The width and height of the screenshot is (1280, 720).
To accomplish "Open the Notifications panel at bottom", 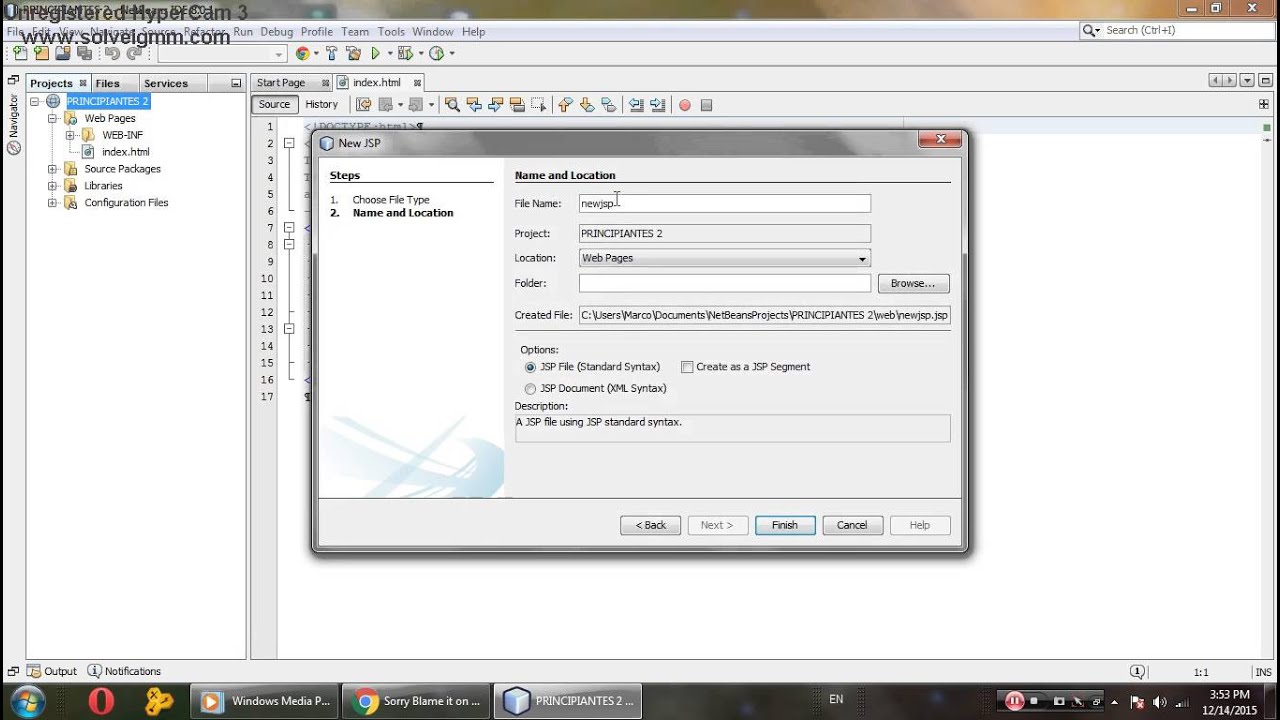I will [x=124, y=671].
